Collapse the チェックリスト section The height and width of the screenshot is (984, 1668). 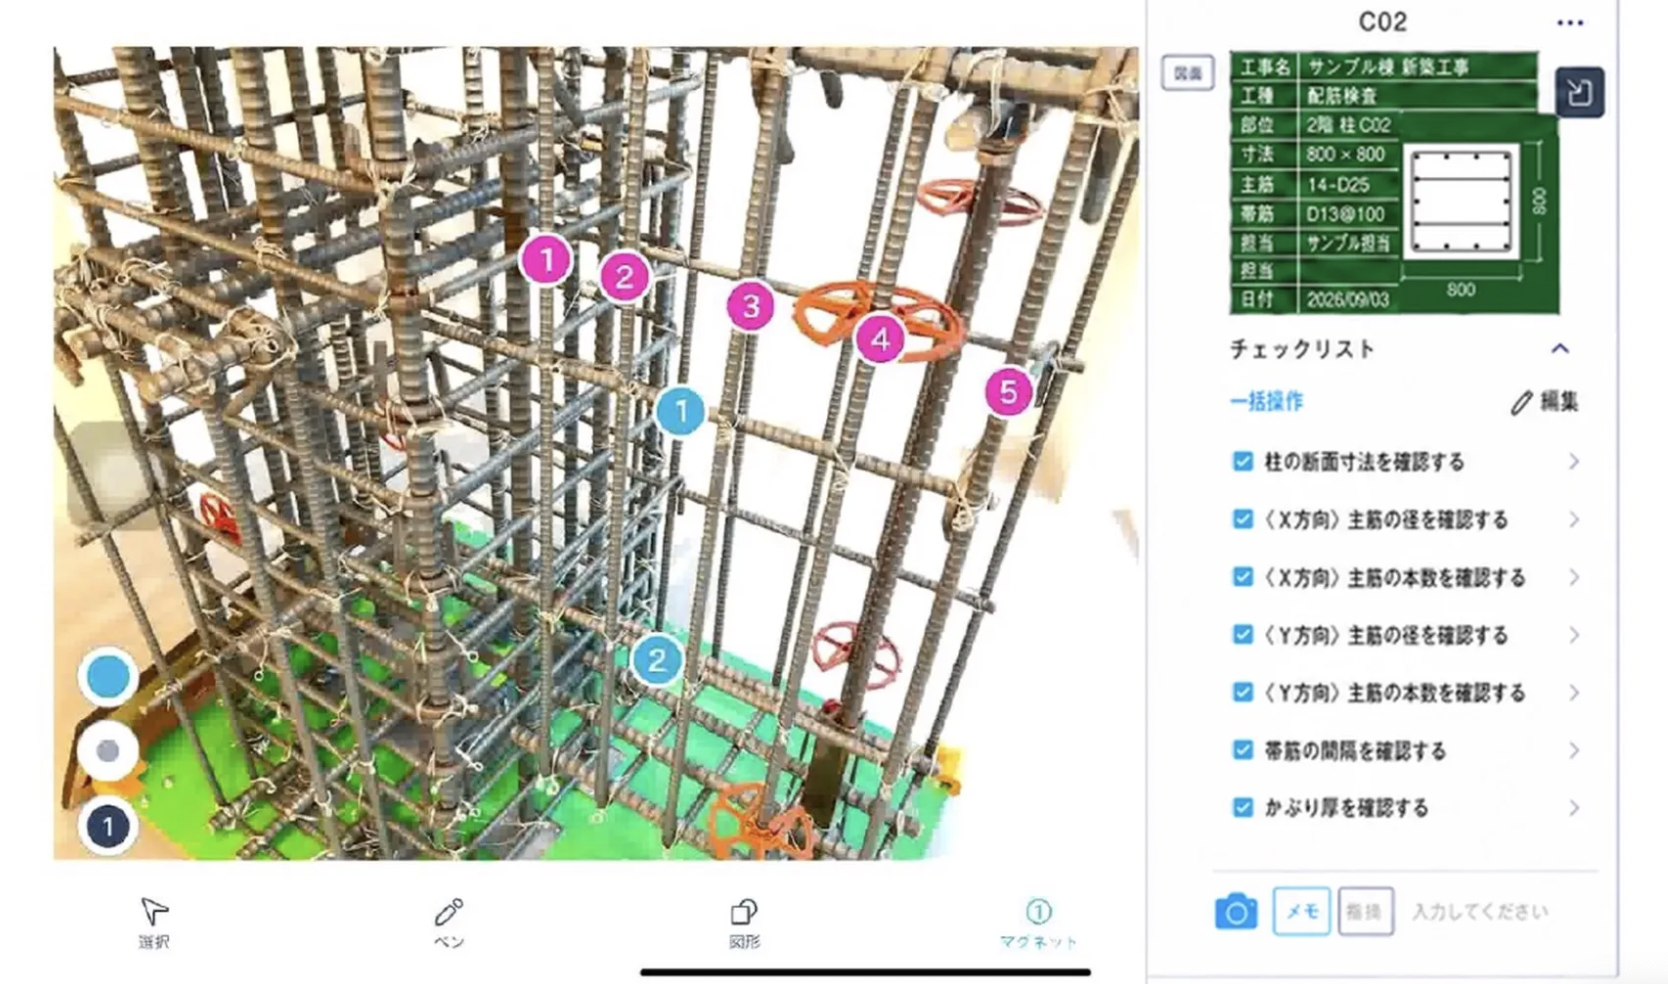tap(1560, 349)
